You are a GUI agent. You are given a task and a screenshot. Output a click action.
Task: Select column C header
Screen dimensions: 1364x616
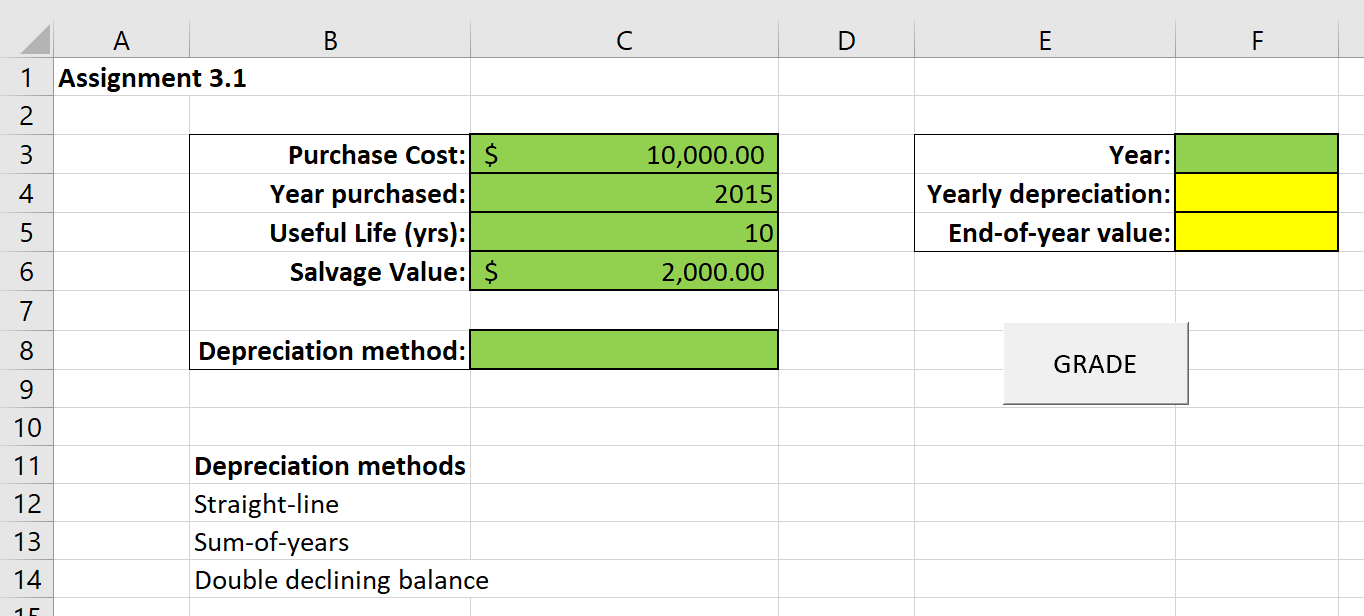[x=624, y=40]
